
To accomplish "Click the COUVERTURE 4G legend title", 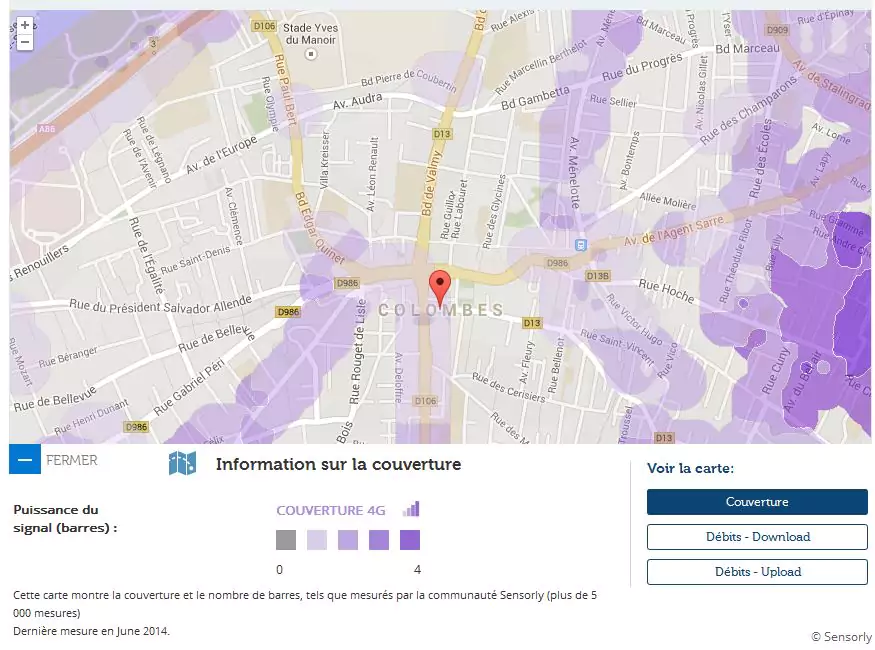I will 331,510.
